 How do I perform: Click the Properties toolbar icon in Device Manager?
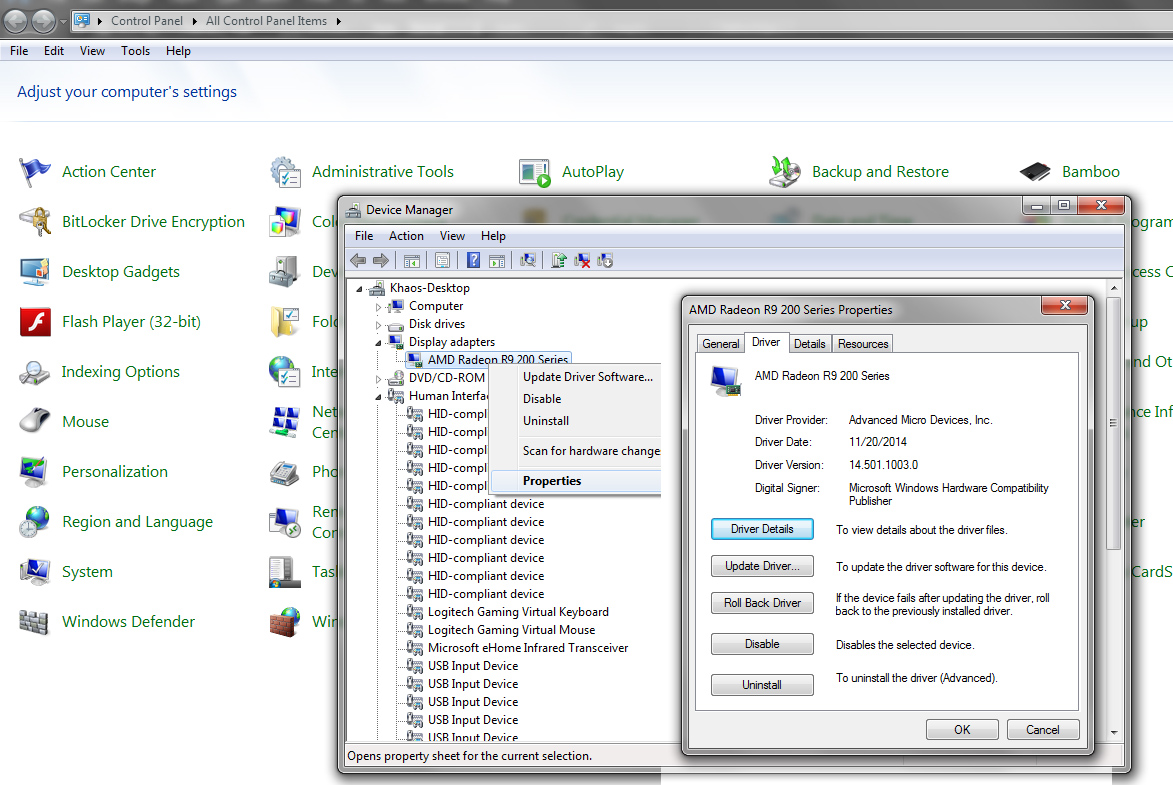coord(442,260)
